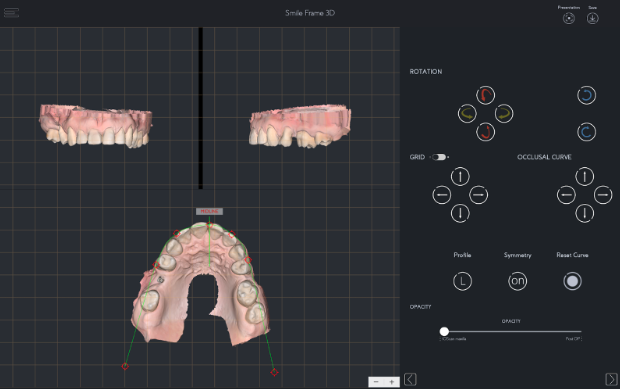Open the hamburger menu at top left

[x=11, y=13]
